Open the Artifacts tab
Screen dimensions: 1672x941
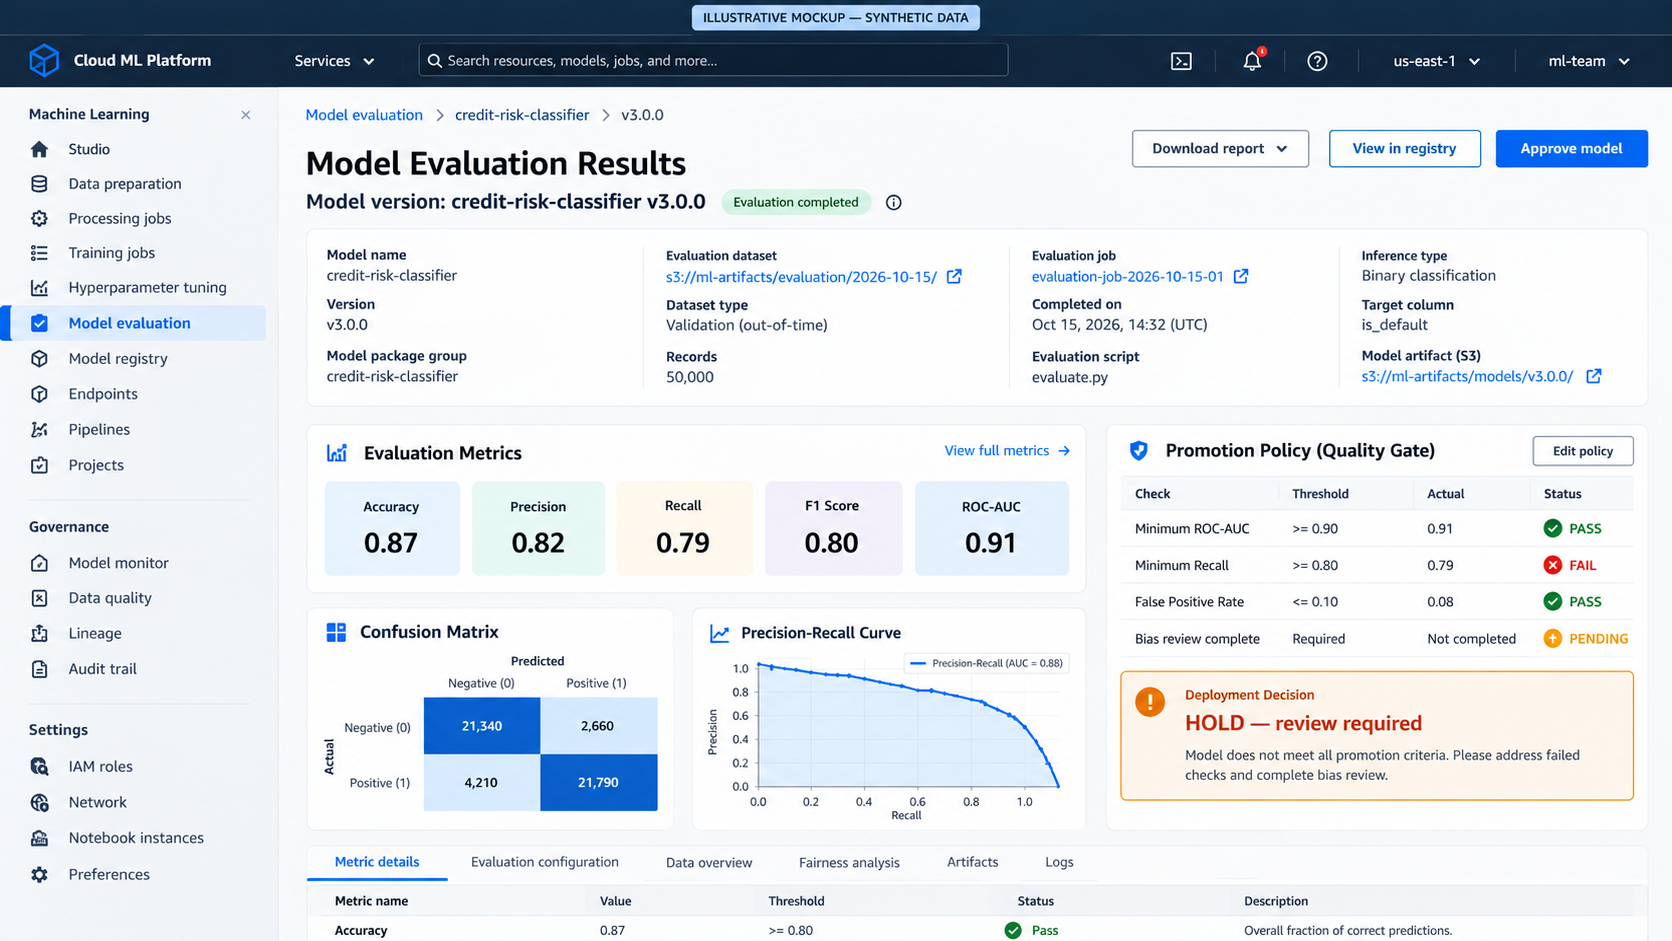(x=972, y=862)
